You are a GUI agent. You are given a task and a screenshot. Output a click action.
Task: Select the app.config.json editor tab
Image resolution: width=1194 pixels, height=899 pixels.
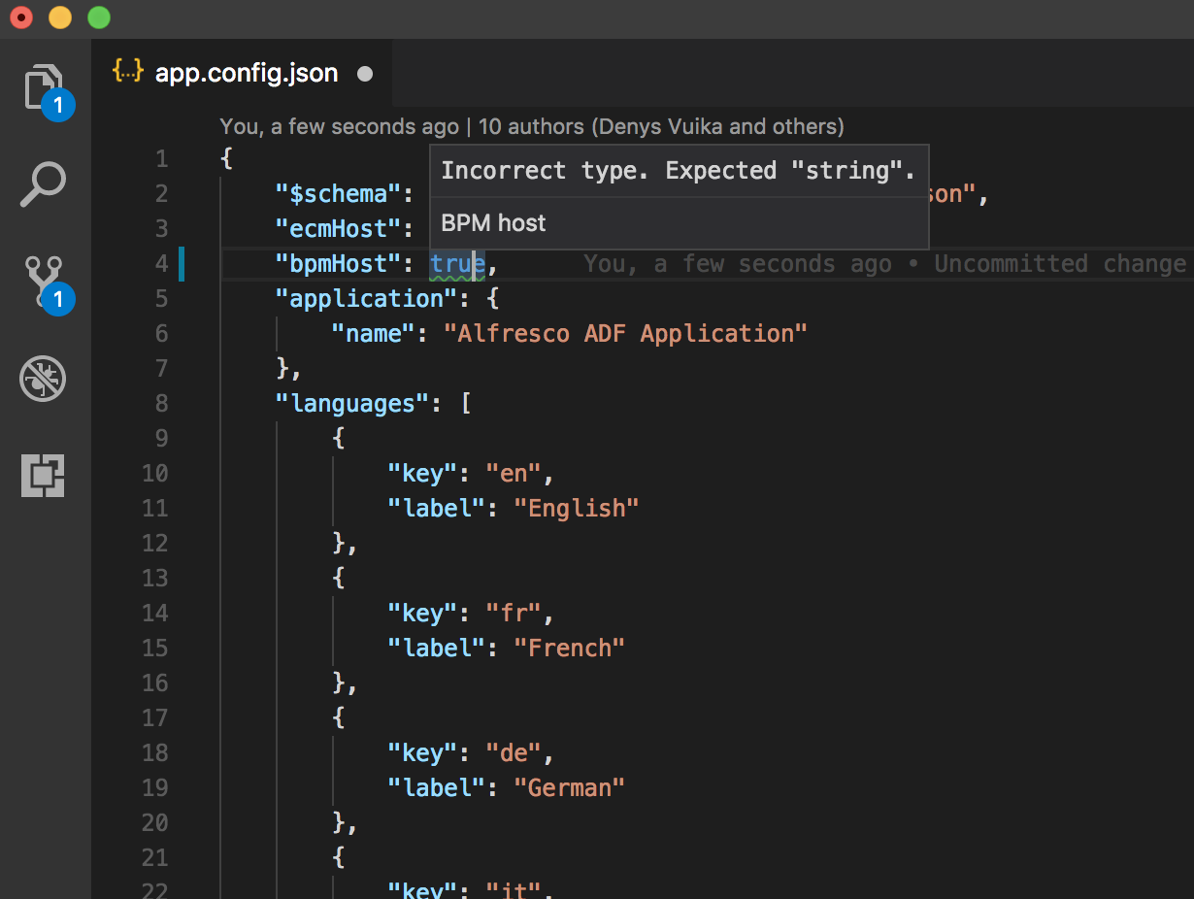pyautogui.click(x=242, y=73)
